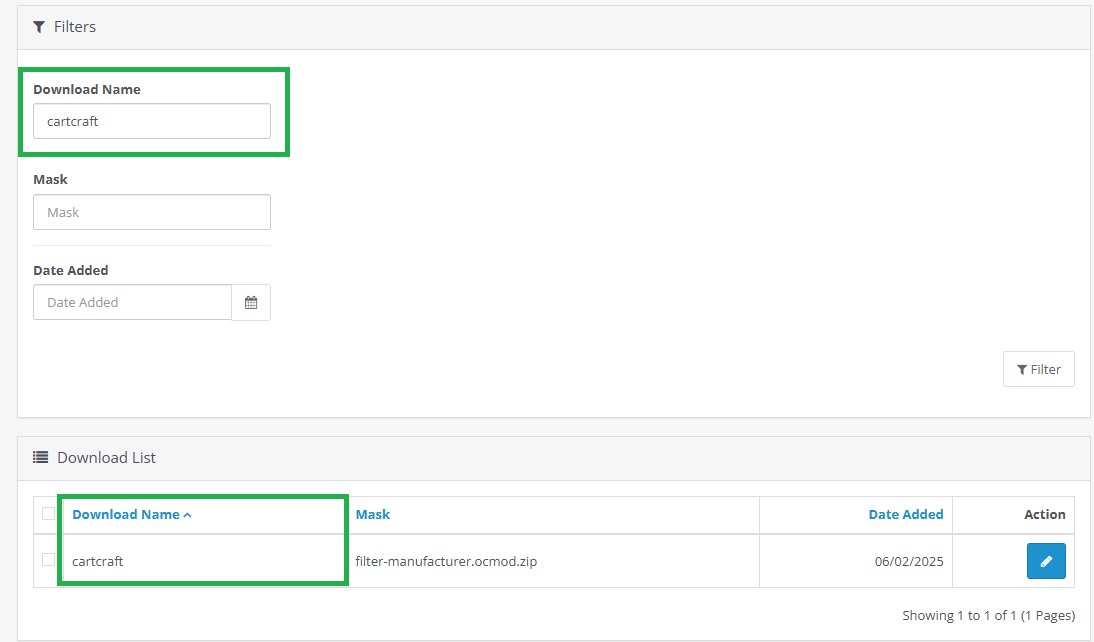Select the cartcraft name cell in table
The width and height of the screenshot is (1094, 642).
tap(98, 562)
